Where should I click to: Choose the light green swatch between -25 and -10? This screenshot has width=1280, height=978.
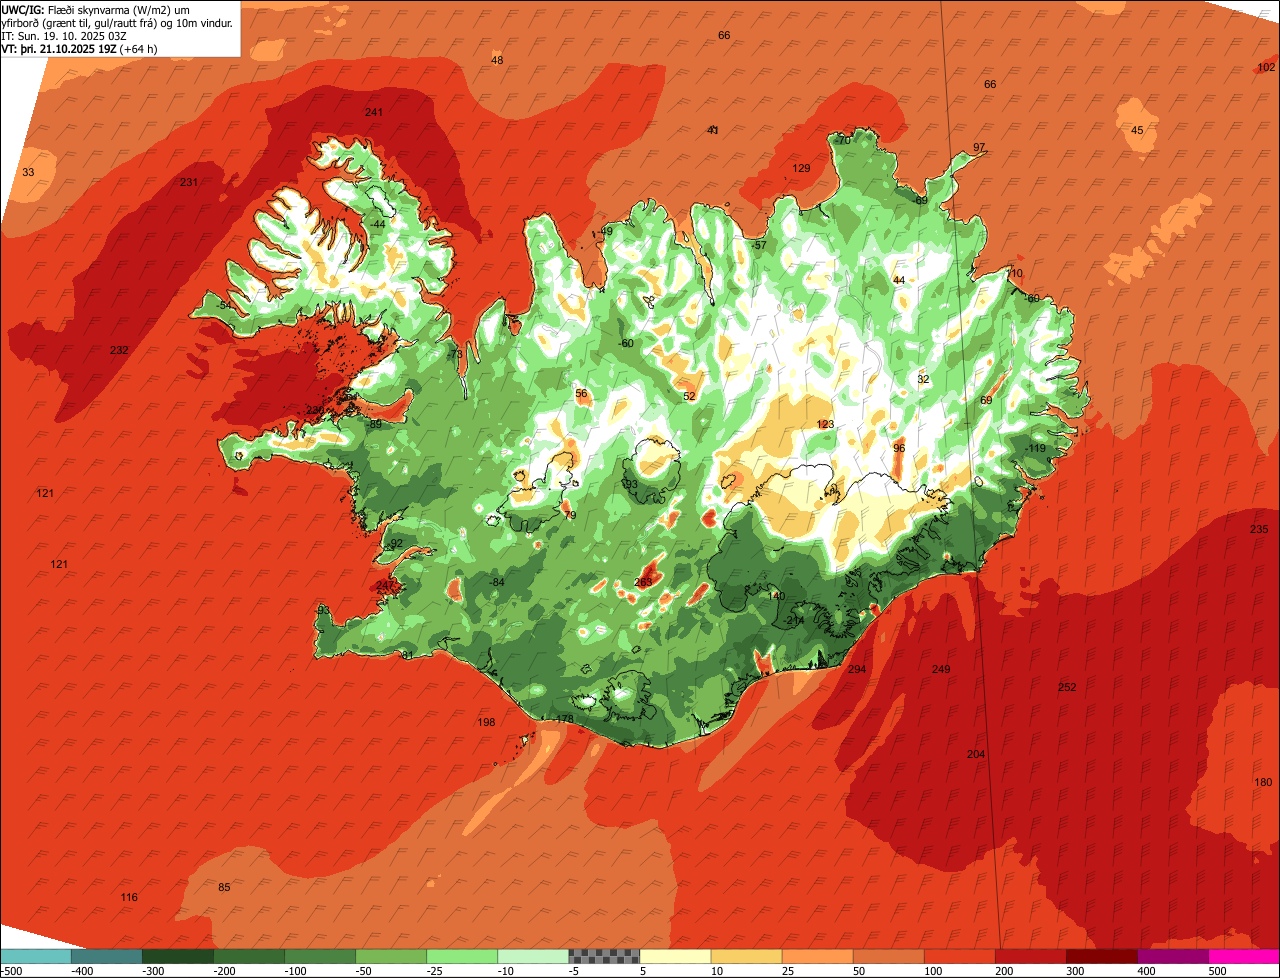pyautogui.click(x=462, y=955)
